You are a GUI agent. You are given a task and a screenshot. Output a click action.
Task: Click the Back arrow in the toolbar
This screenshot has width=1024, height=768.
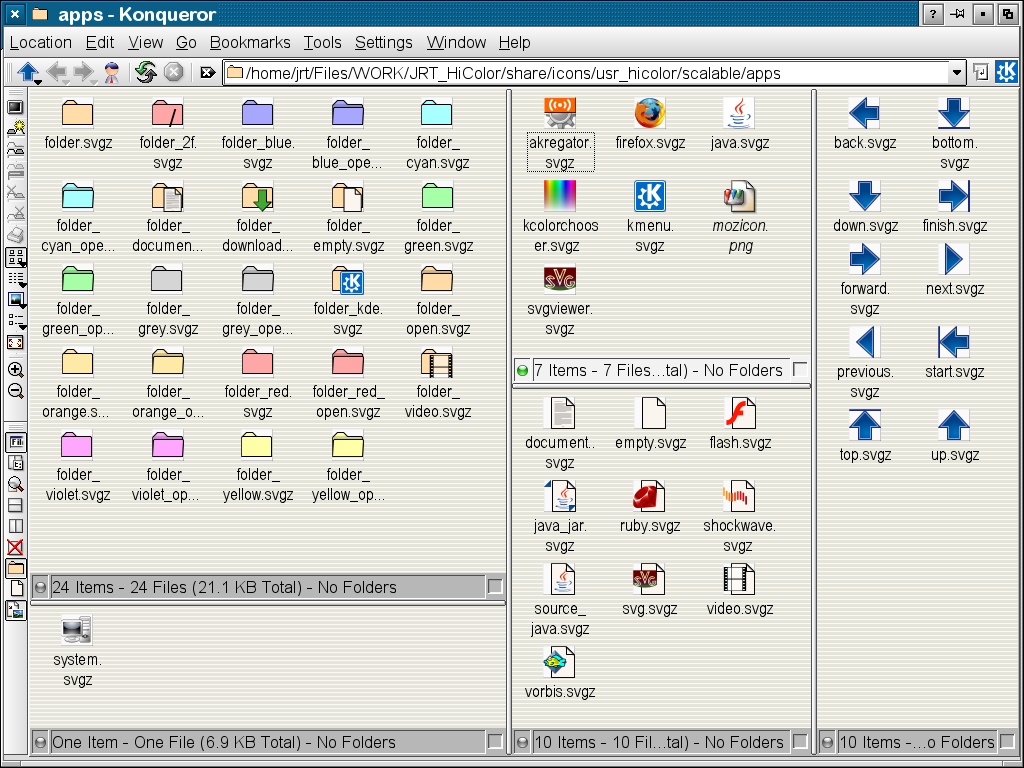tap(57, 71)
